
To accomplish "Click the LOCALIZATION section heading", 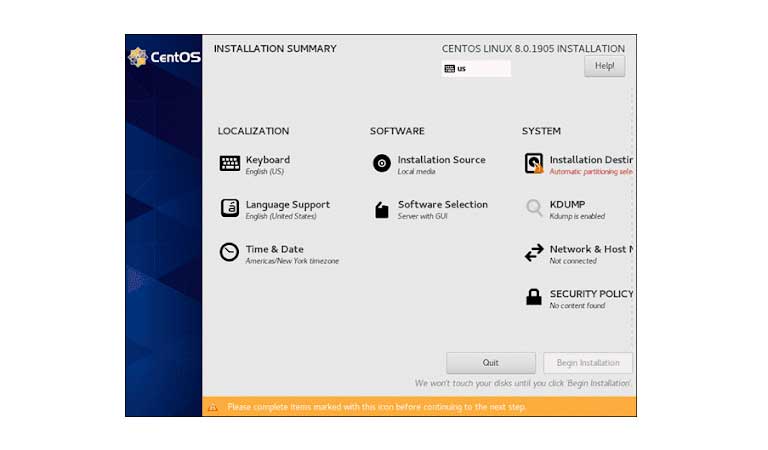I will [254, 131].
